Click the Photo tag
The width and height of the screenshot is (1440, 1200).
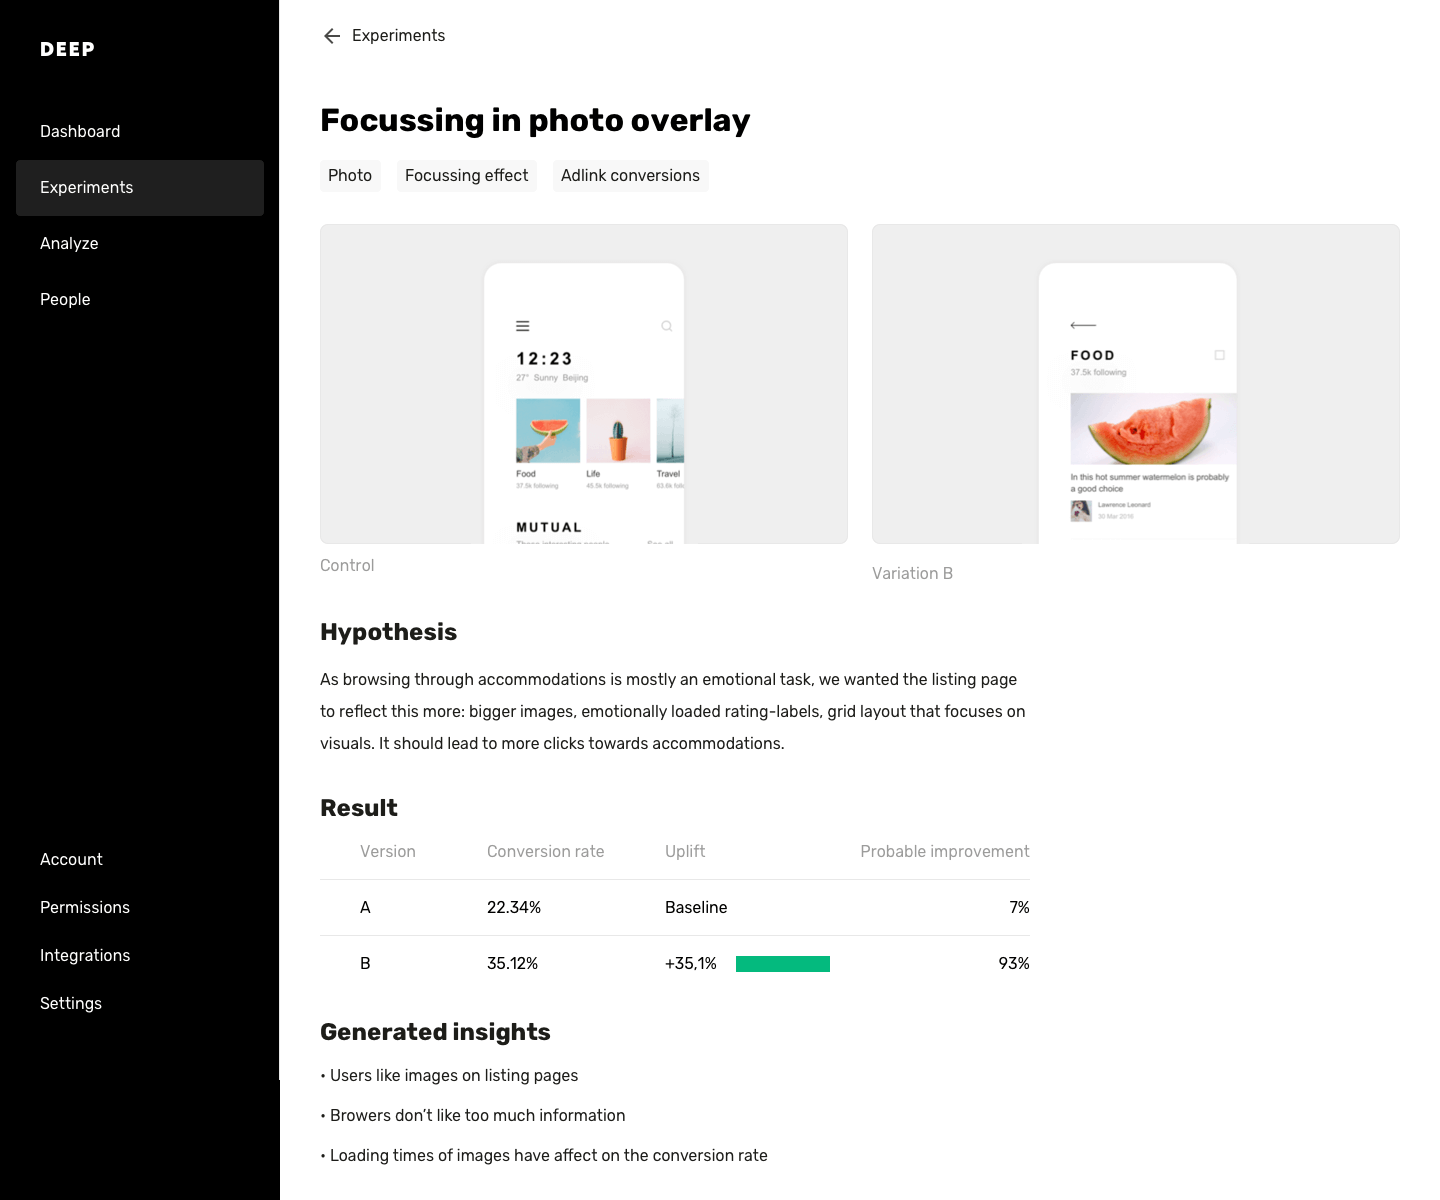pos(350,176)
